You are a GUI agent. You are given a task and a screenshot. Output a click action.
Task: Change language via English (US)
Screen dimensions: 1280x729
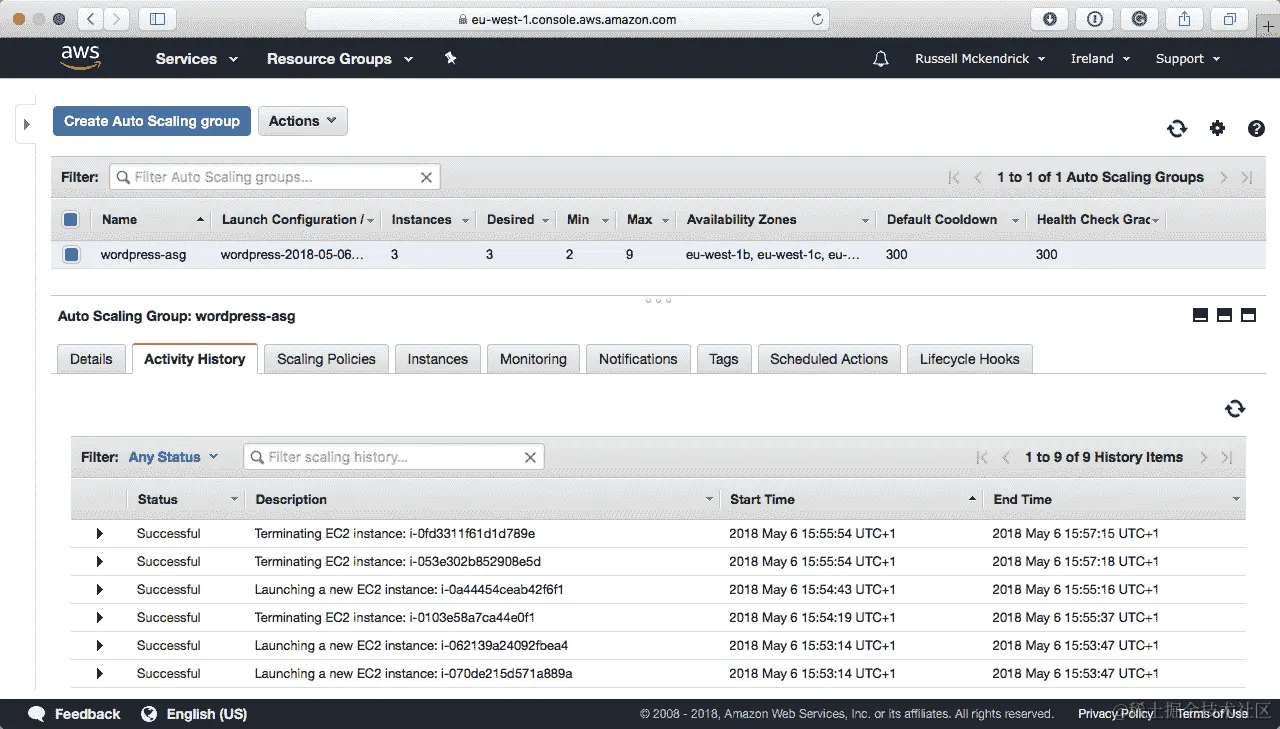point(194,714)
